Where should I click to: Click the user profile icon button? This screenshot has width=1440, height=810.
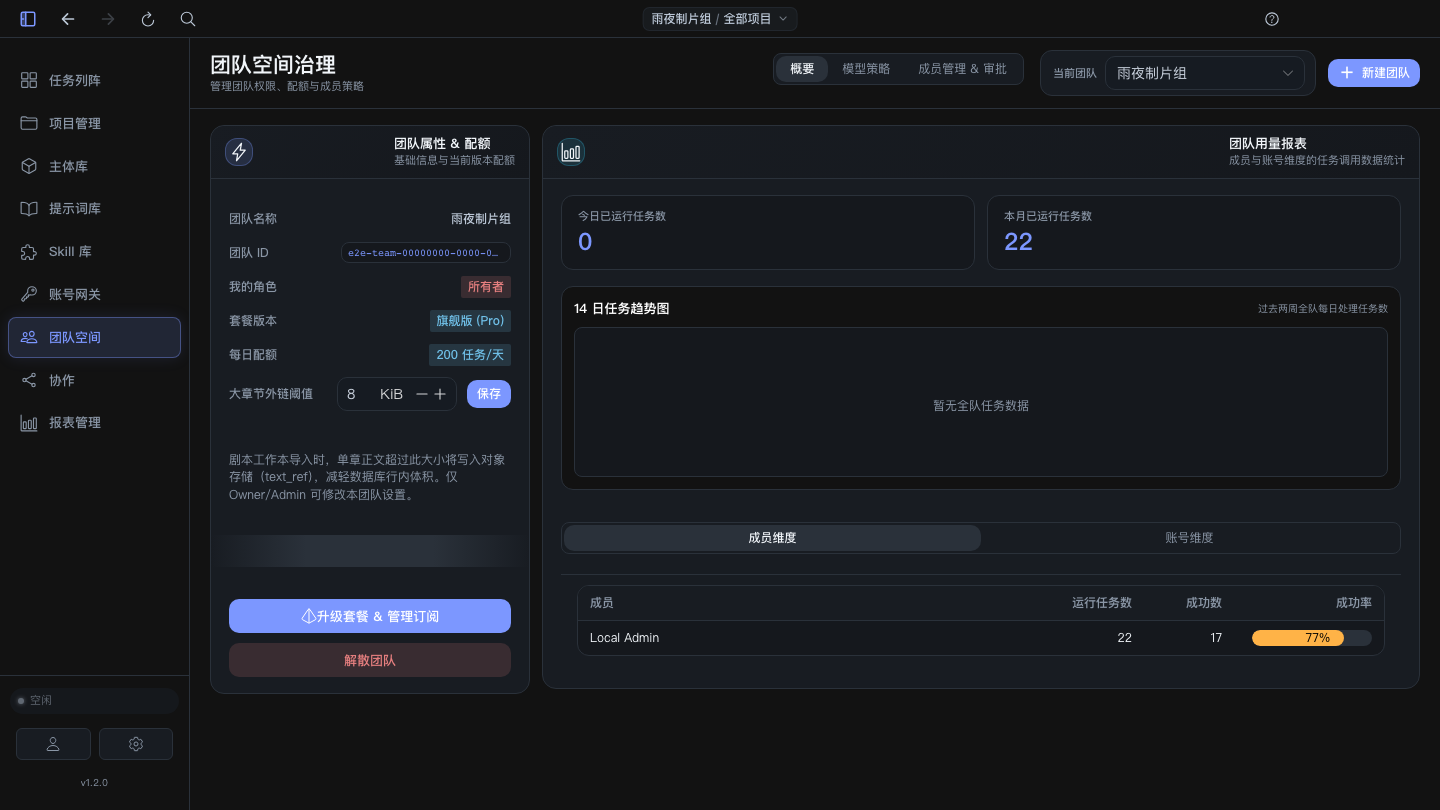(53, 744)
